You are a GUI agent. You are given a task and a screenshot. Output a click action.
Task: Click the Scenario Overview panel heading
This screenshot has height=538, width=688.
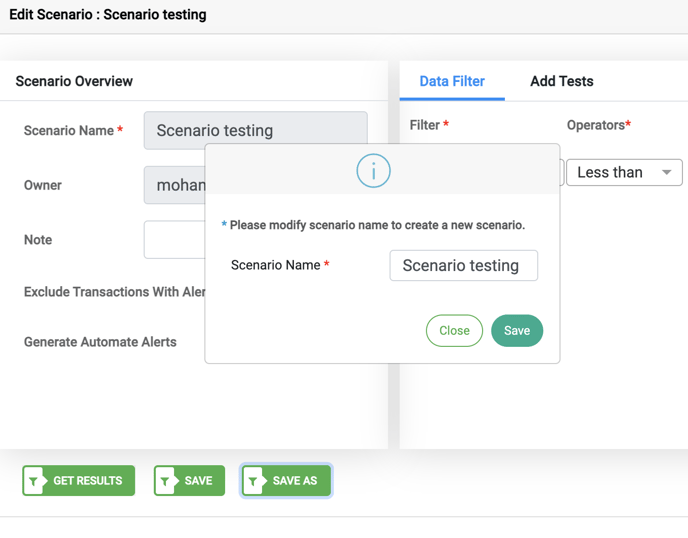pos(74,81)
